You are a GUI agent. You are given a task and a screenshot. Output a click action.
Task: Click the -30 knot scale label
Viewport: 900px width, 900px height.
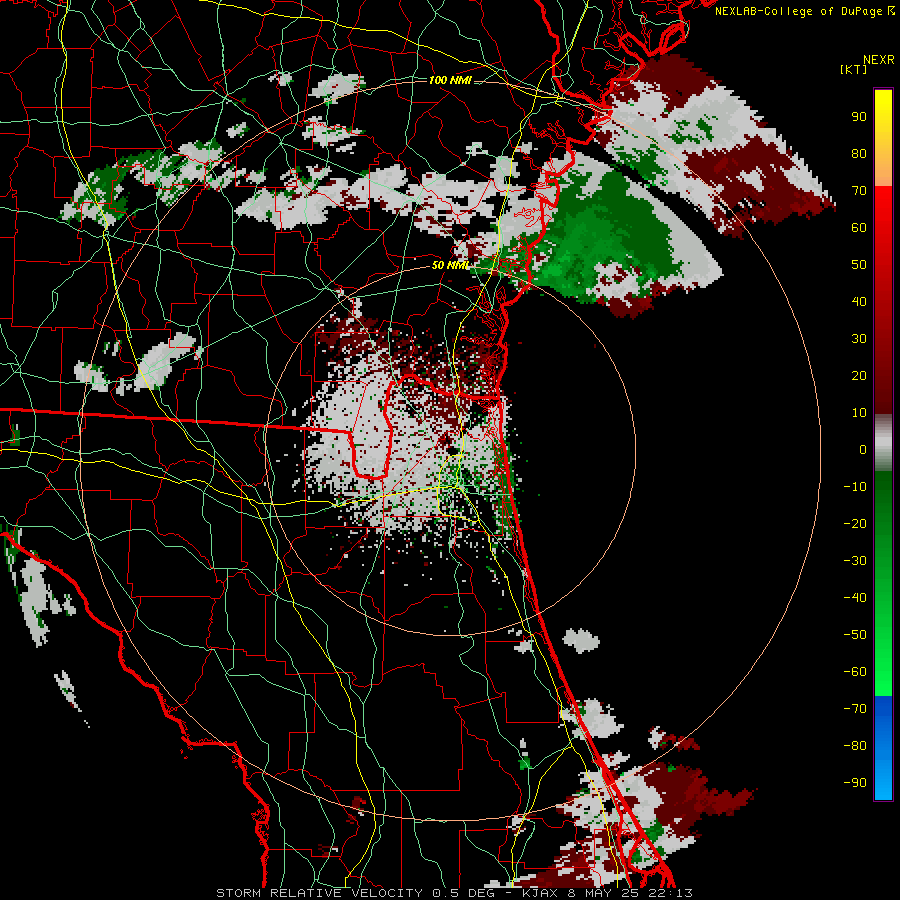pos(855,561)
